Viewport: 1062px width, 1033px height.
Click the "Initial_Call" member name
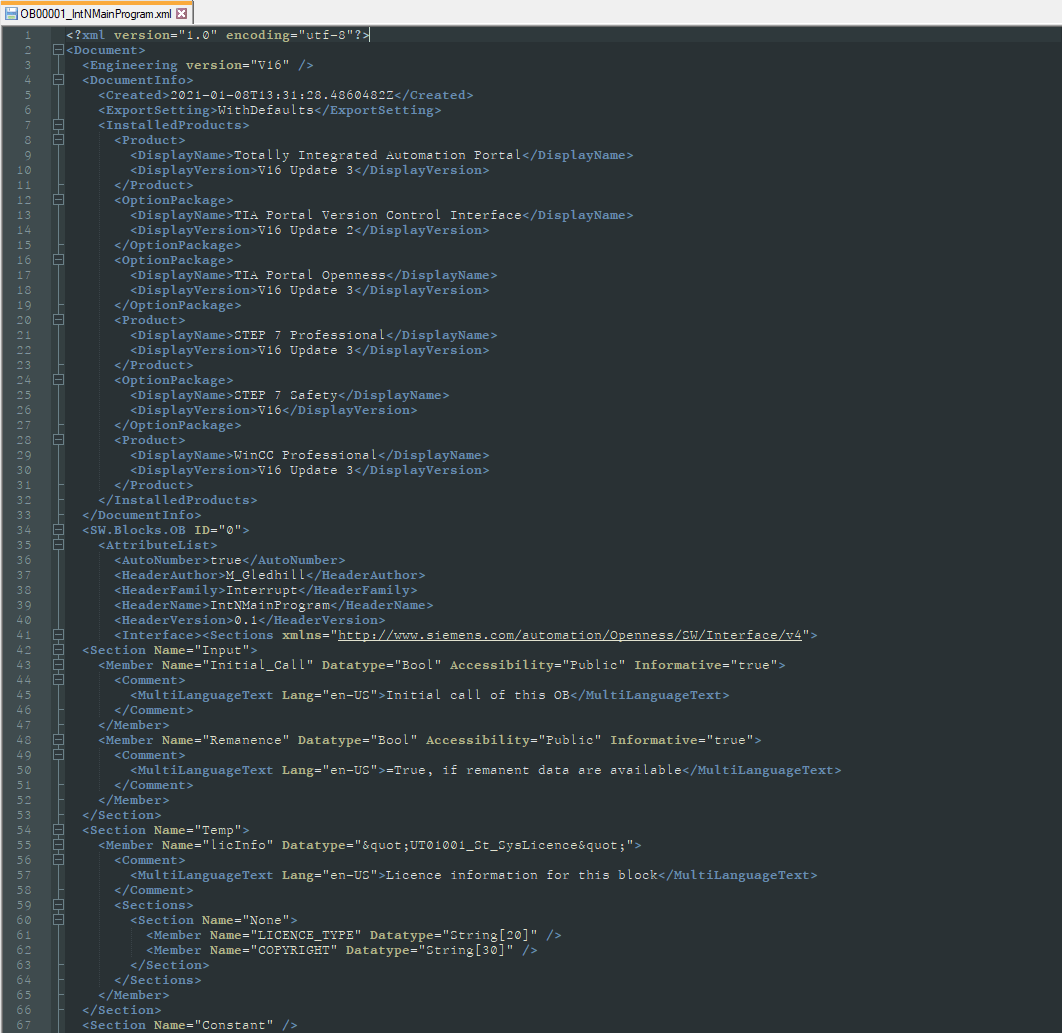257,665
